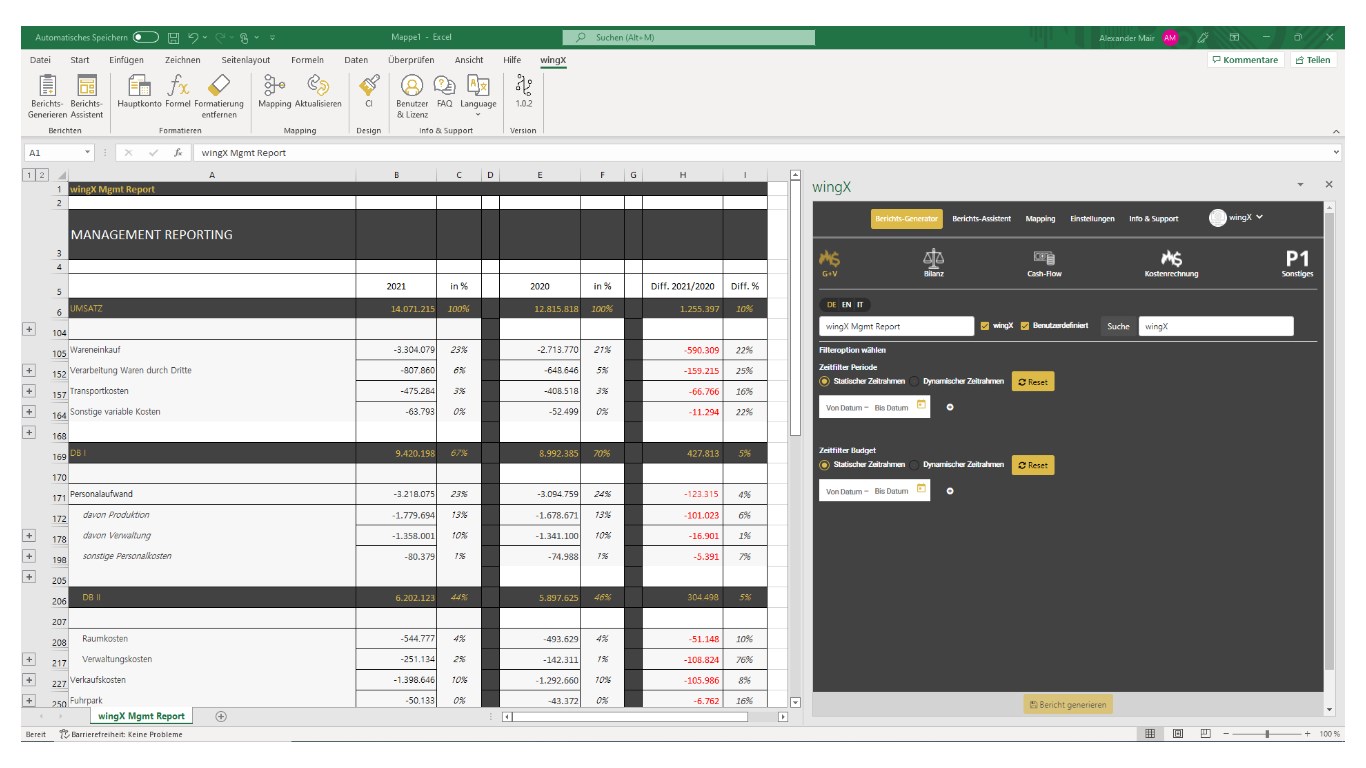The width and height of the screenshot is (1366, 768).
Task: Open the calendar in Zeitfilter Budget
Action: point(921,490)
